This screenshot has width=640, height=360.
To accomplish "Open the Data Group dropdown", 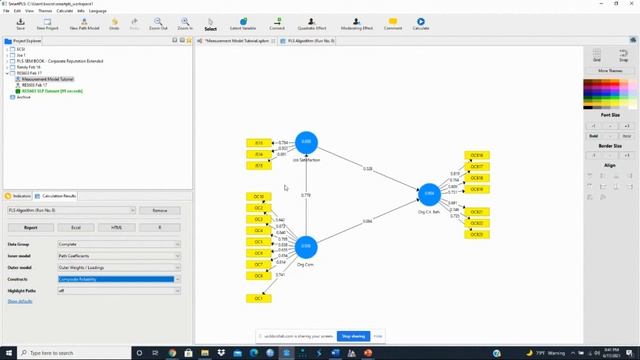I will 119,244.
